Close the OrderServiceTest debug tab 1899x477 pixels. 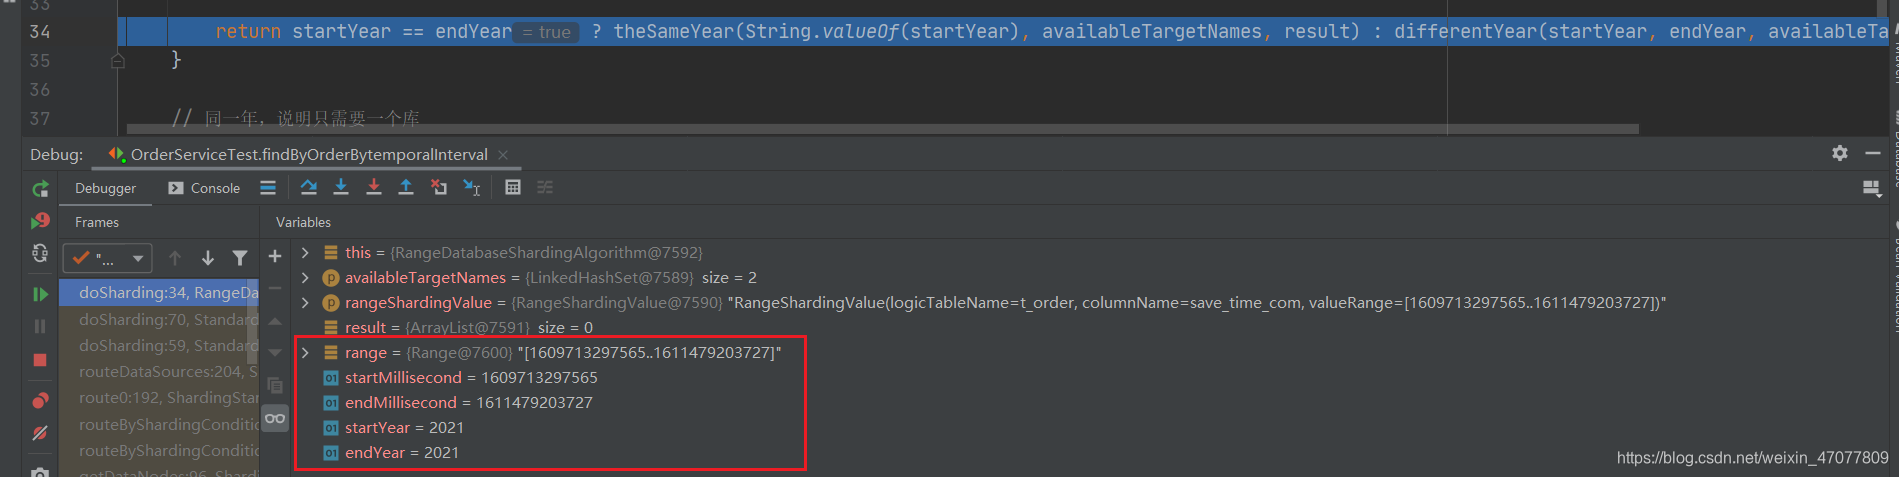[503, 154]
